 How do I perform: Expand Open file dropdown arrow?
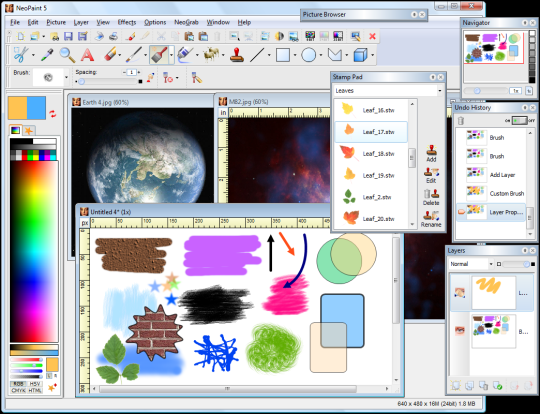tap(43, 36)
